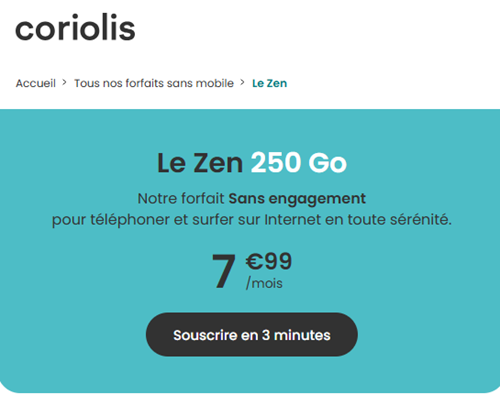Click the chevron after Accueil
The height and width of the screenshot is (395, 500).
(64, 82)
